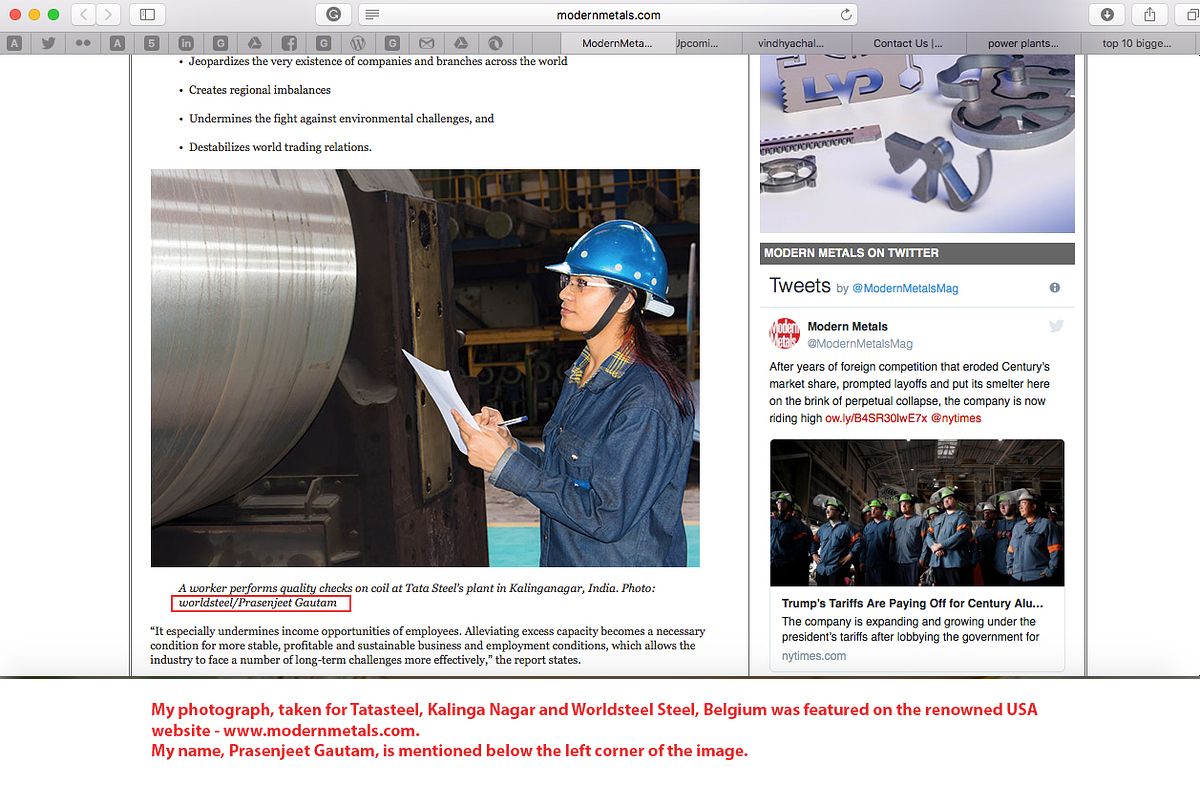This screenshot has width=1200, height=789.
Task: Open the pinned Facebook tab
Action: point(288,43)
